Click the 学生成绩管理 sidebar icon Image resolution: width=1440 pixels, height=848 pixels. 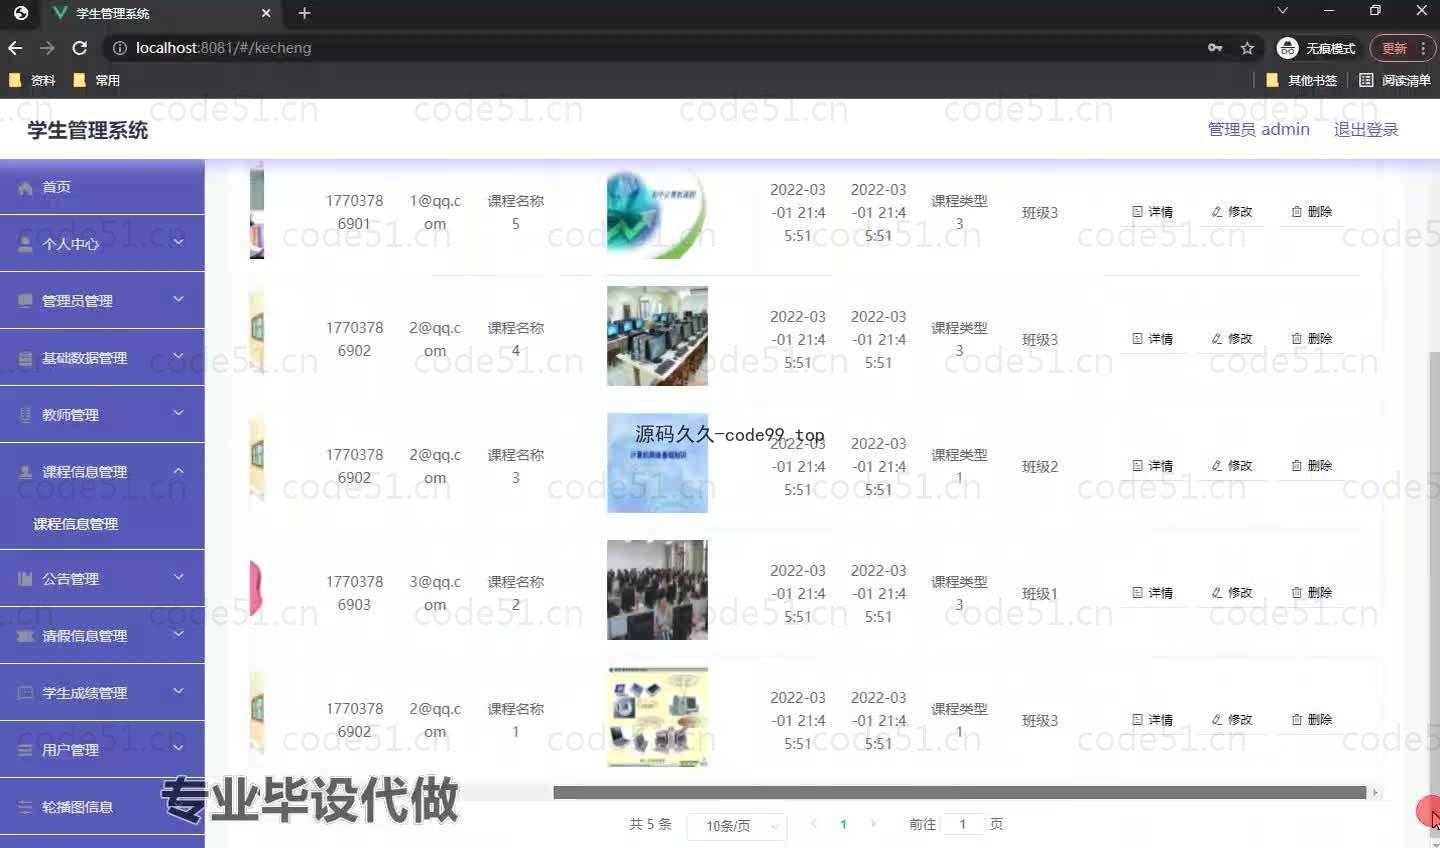(x=25, y=693)
